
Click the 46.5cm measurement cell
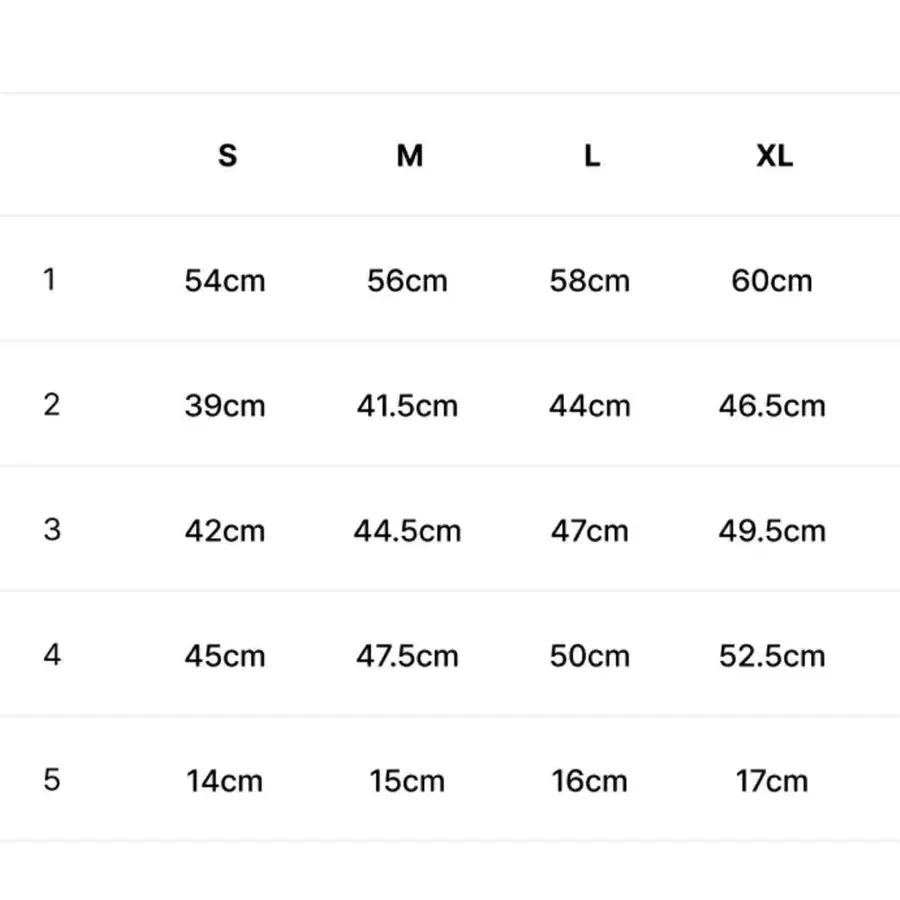point(772,406)
